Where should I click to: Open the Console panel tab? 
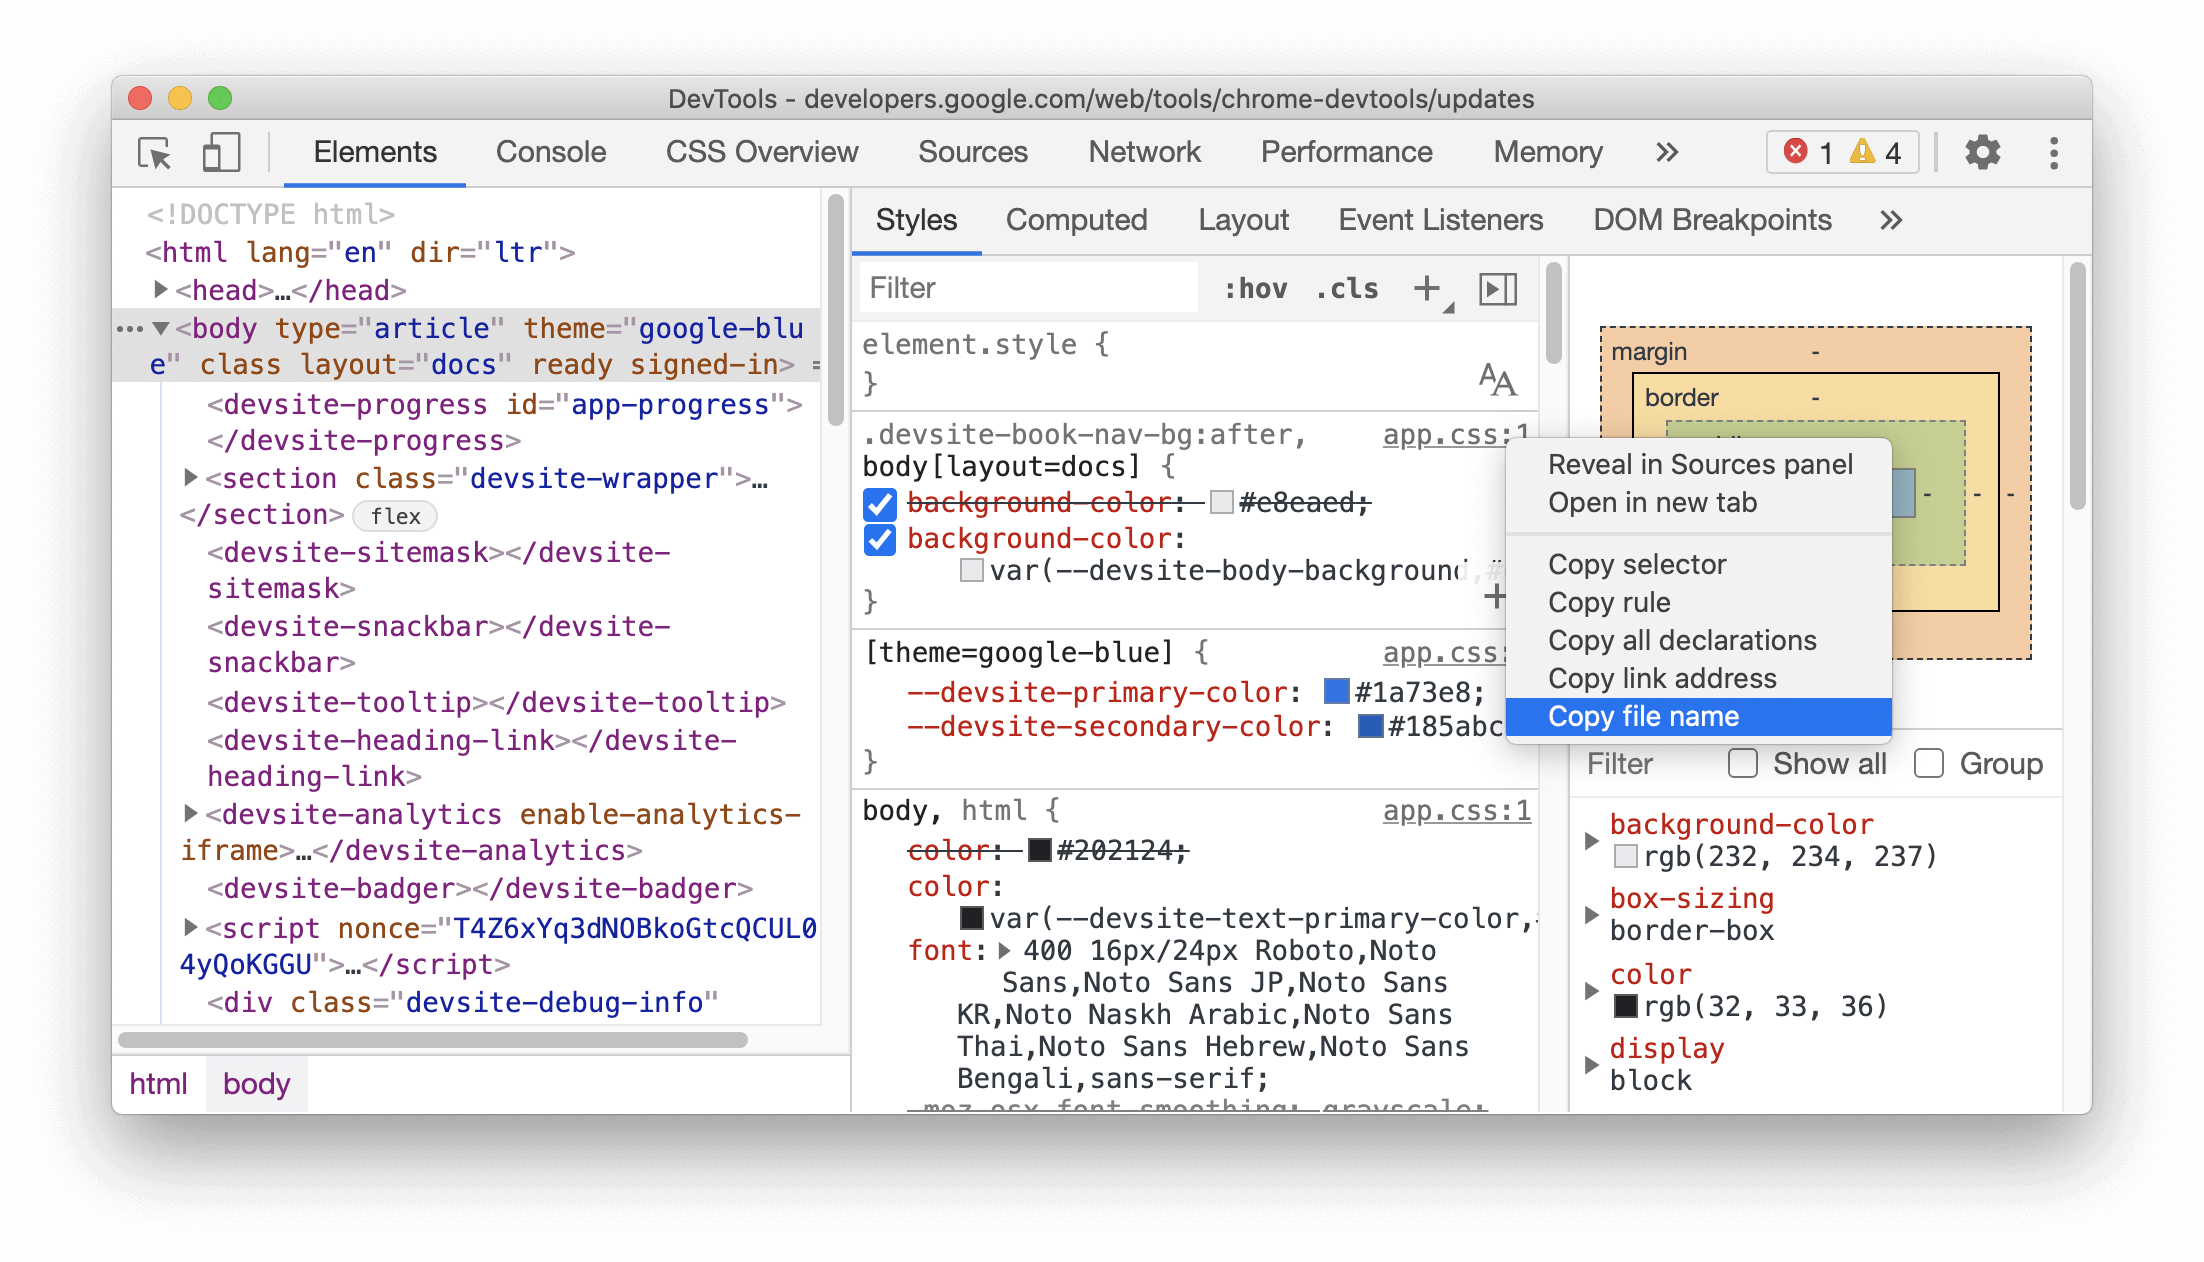548,153
